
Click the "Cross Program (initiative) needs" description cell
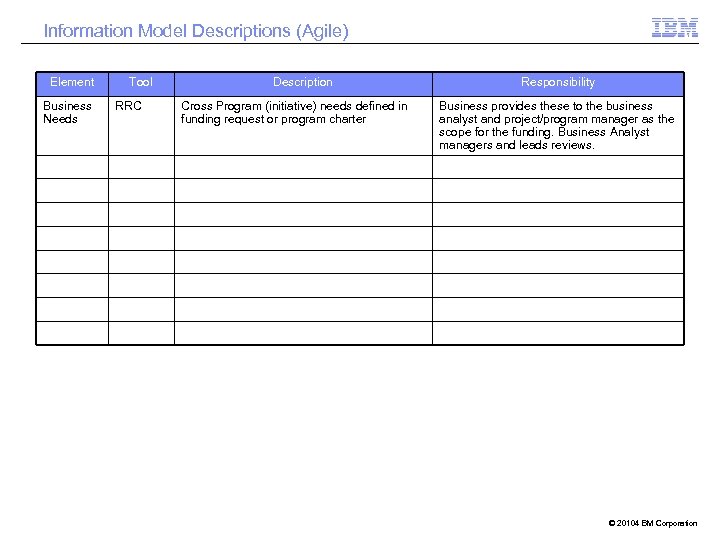point(303,126)
